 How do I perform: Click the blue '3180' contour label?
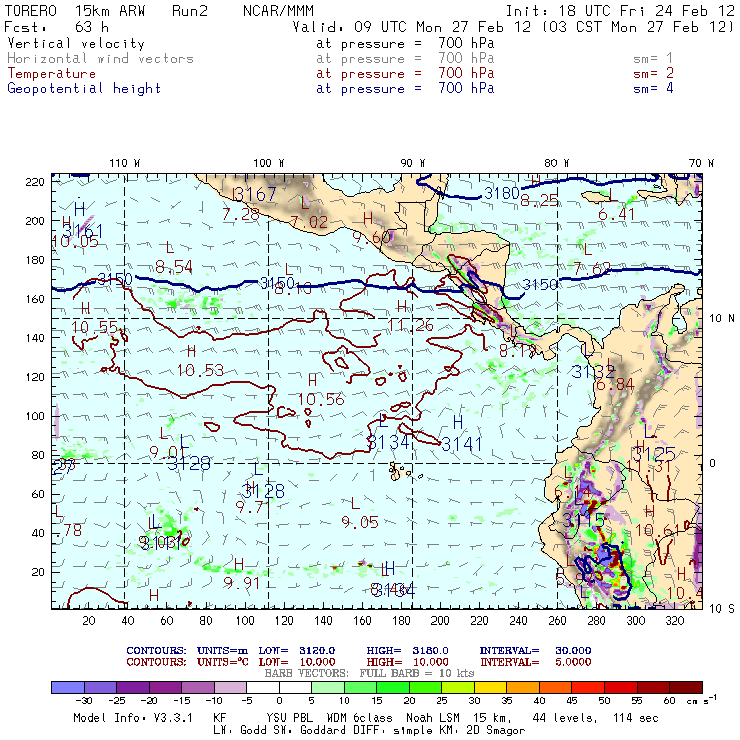(x=502, y=193)
